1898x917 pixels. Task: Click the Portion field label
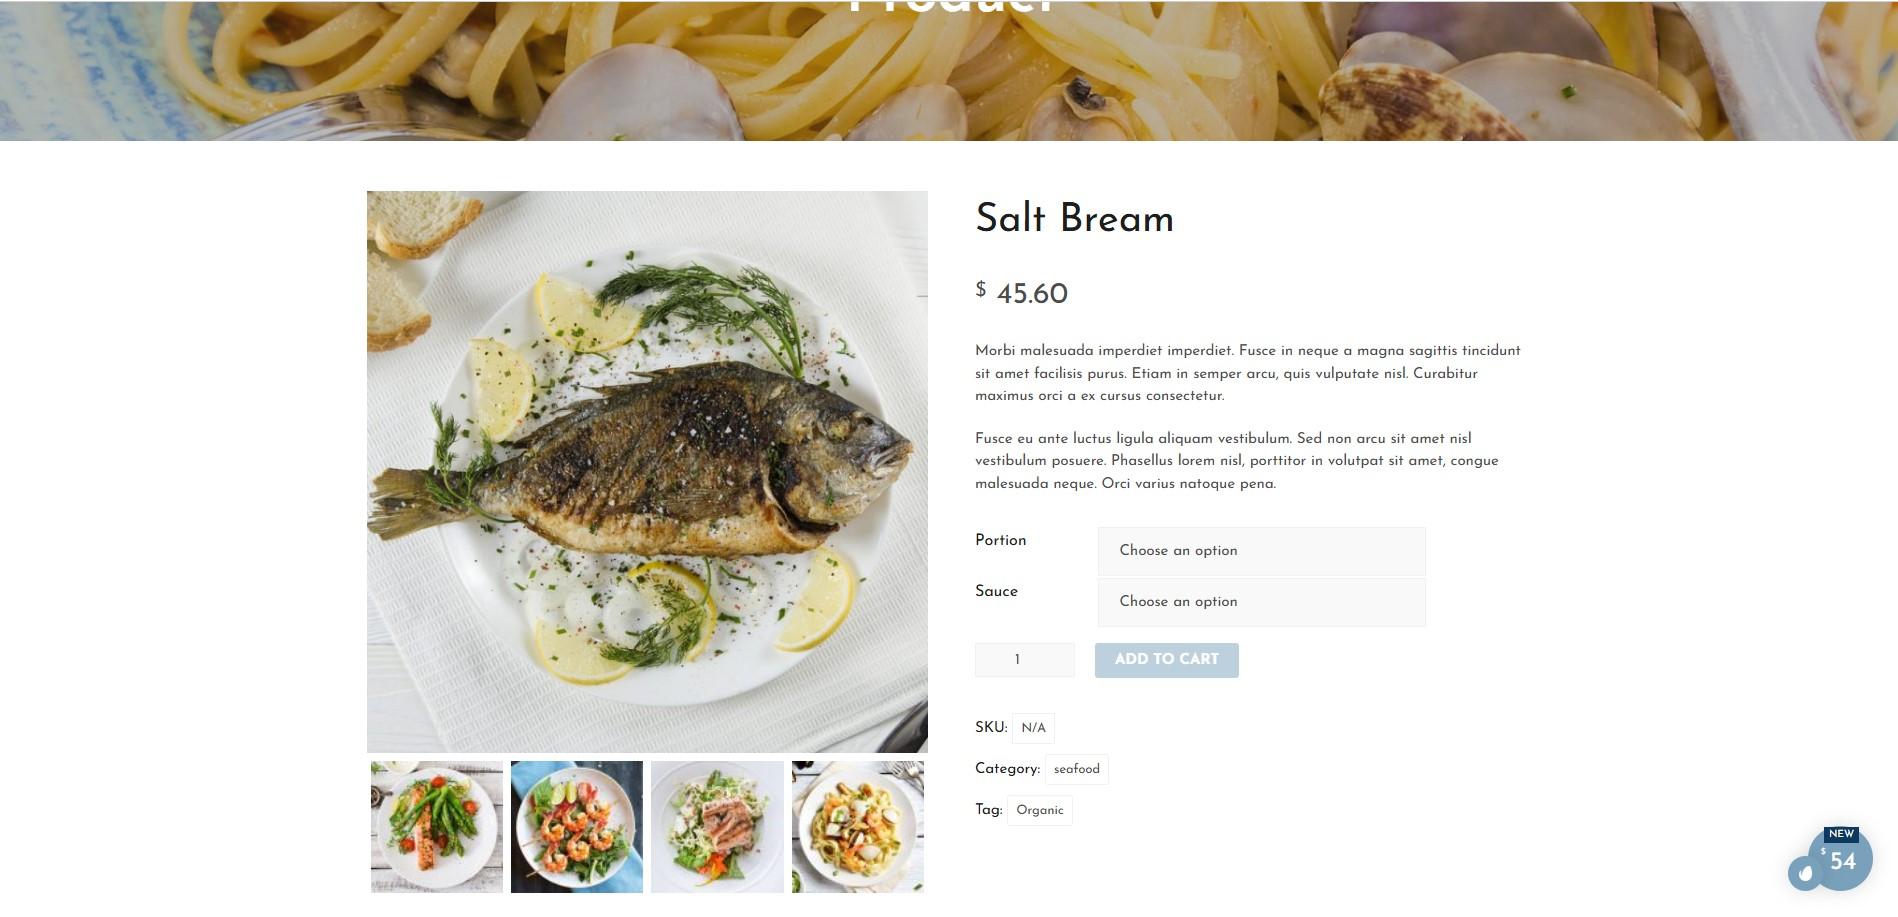coord(1000,540)
